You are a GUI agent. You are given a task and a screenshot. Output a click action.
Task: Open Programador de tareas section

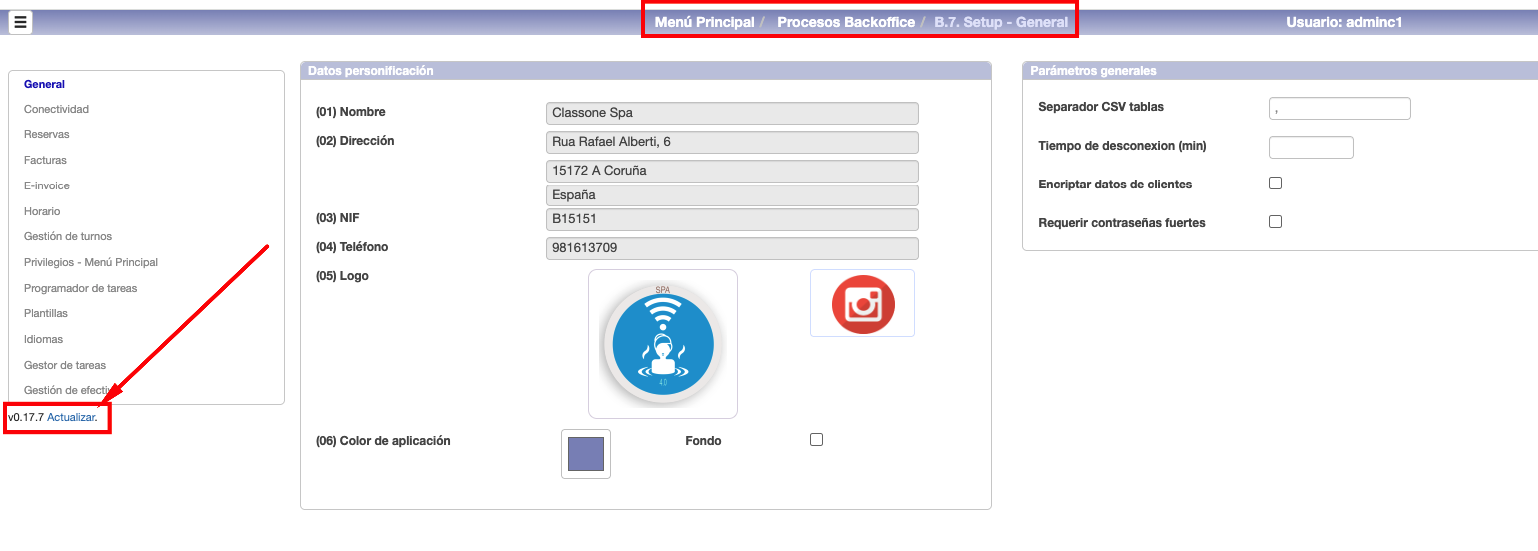[x=80, y=288]
